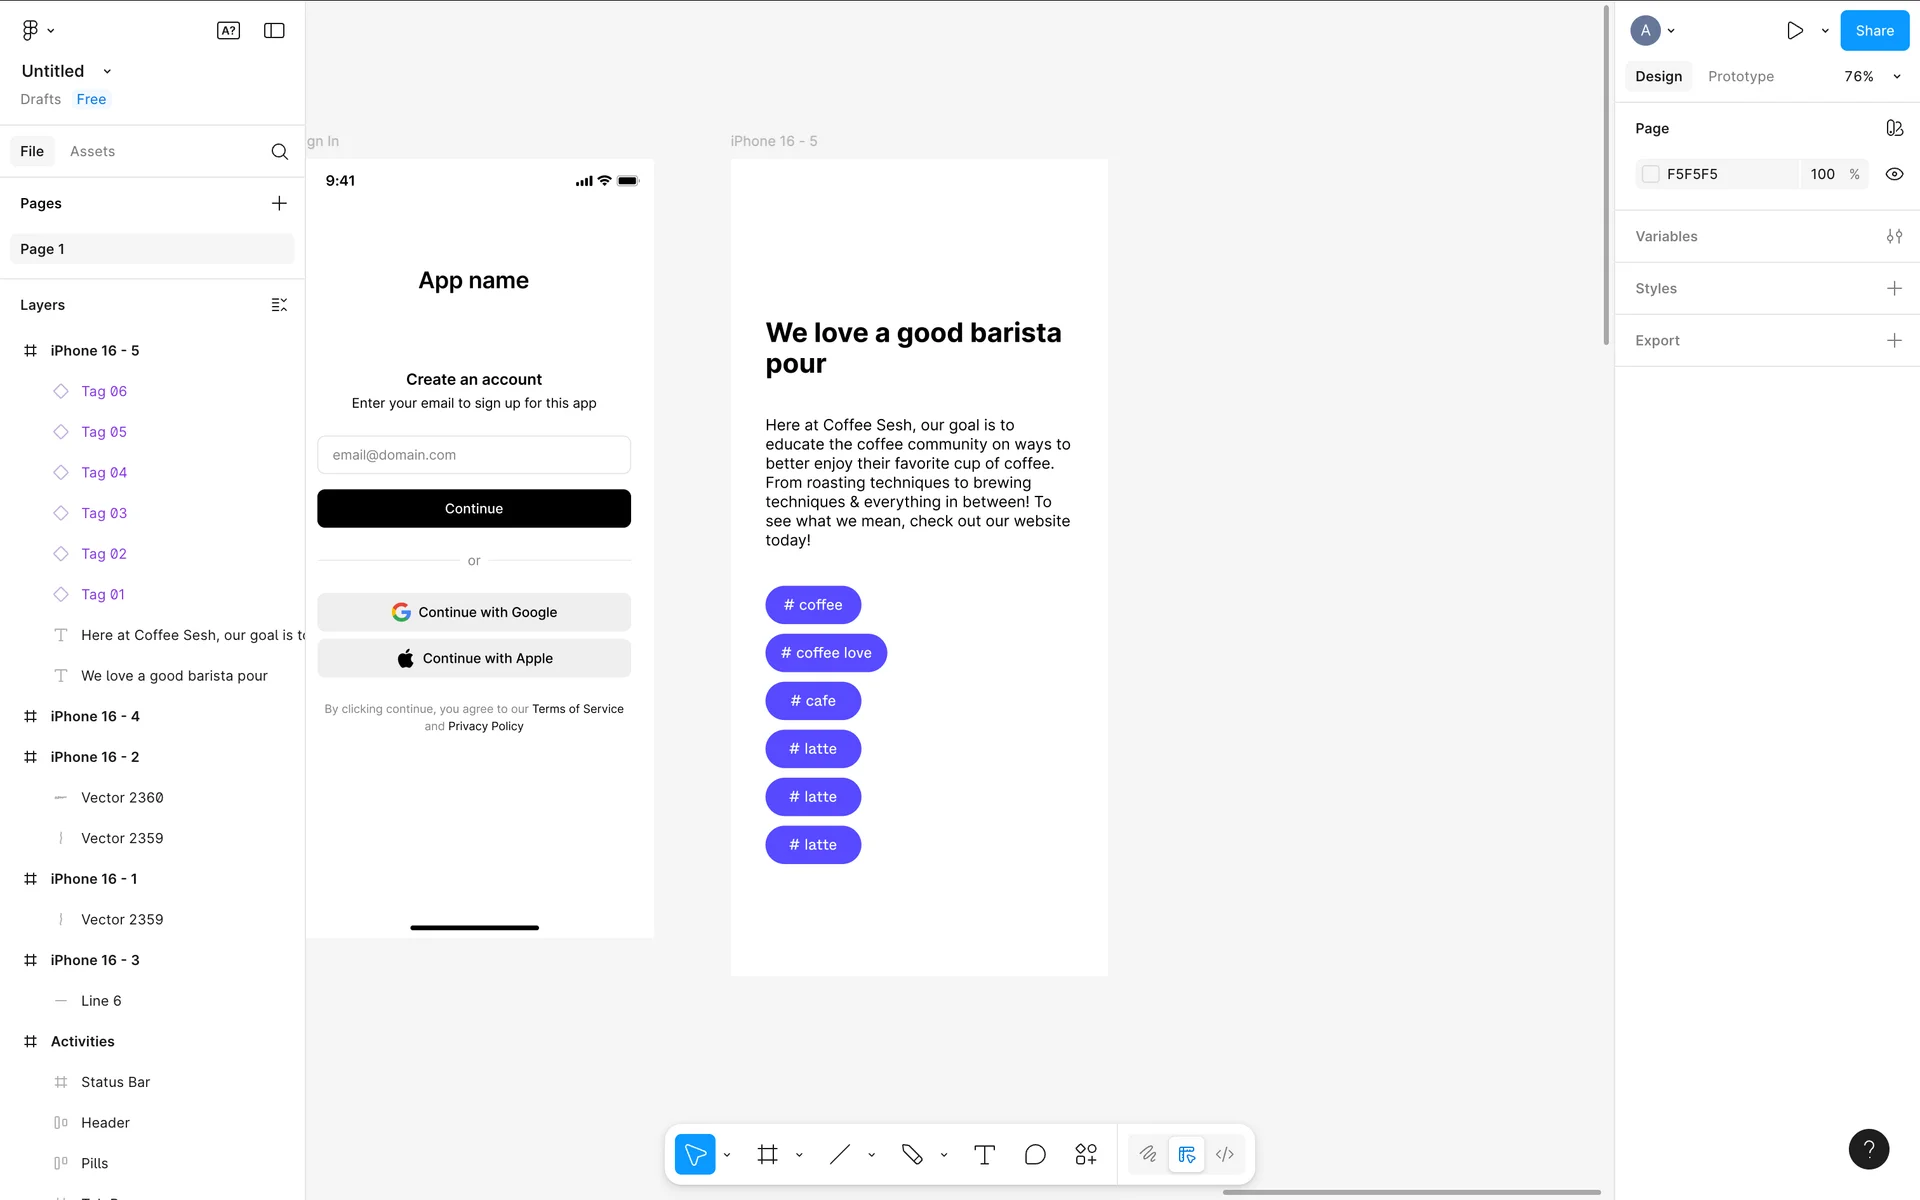
Task: Click the F5F5F5 page color swatch
Action: [x=1651, y=174]
